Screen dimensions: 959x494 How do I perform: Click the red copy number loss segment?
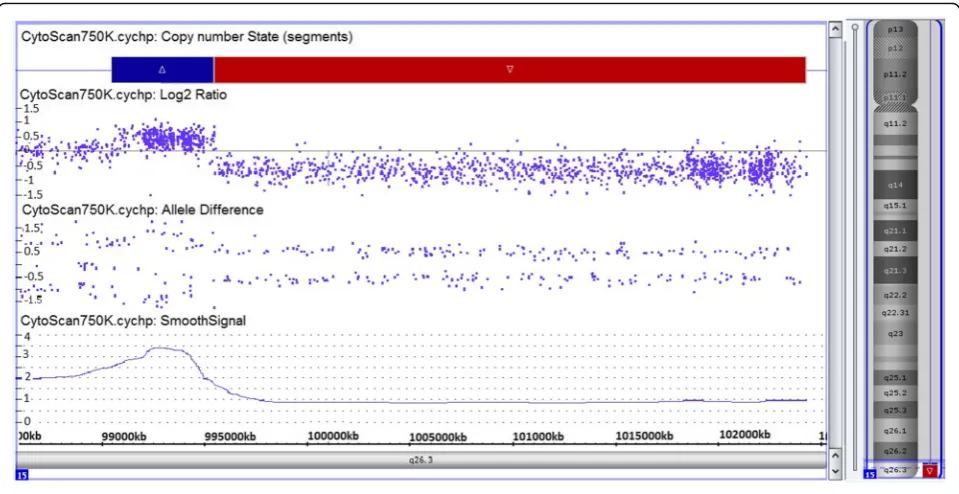tap(510, 70)
